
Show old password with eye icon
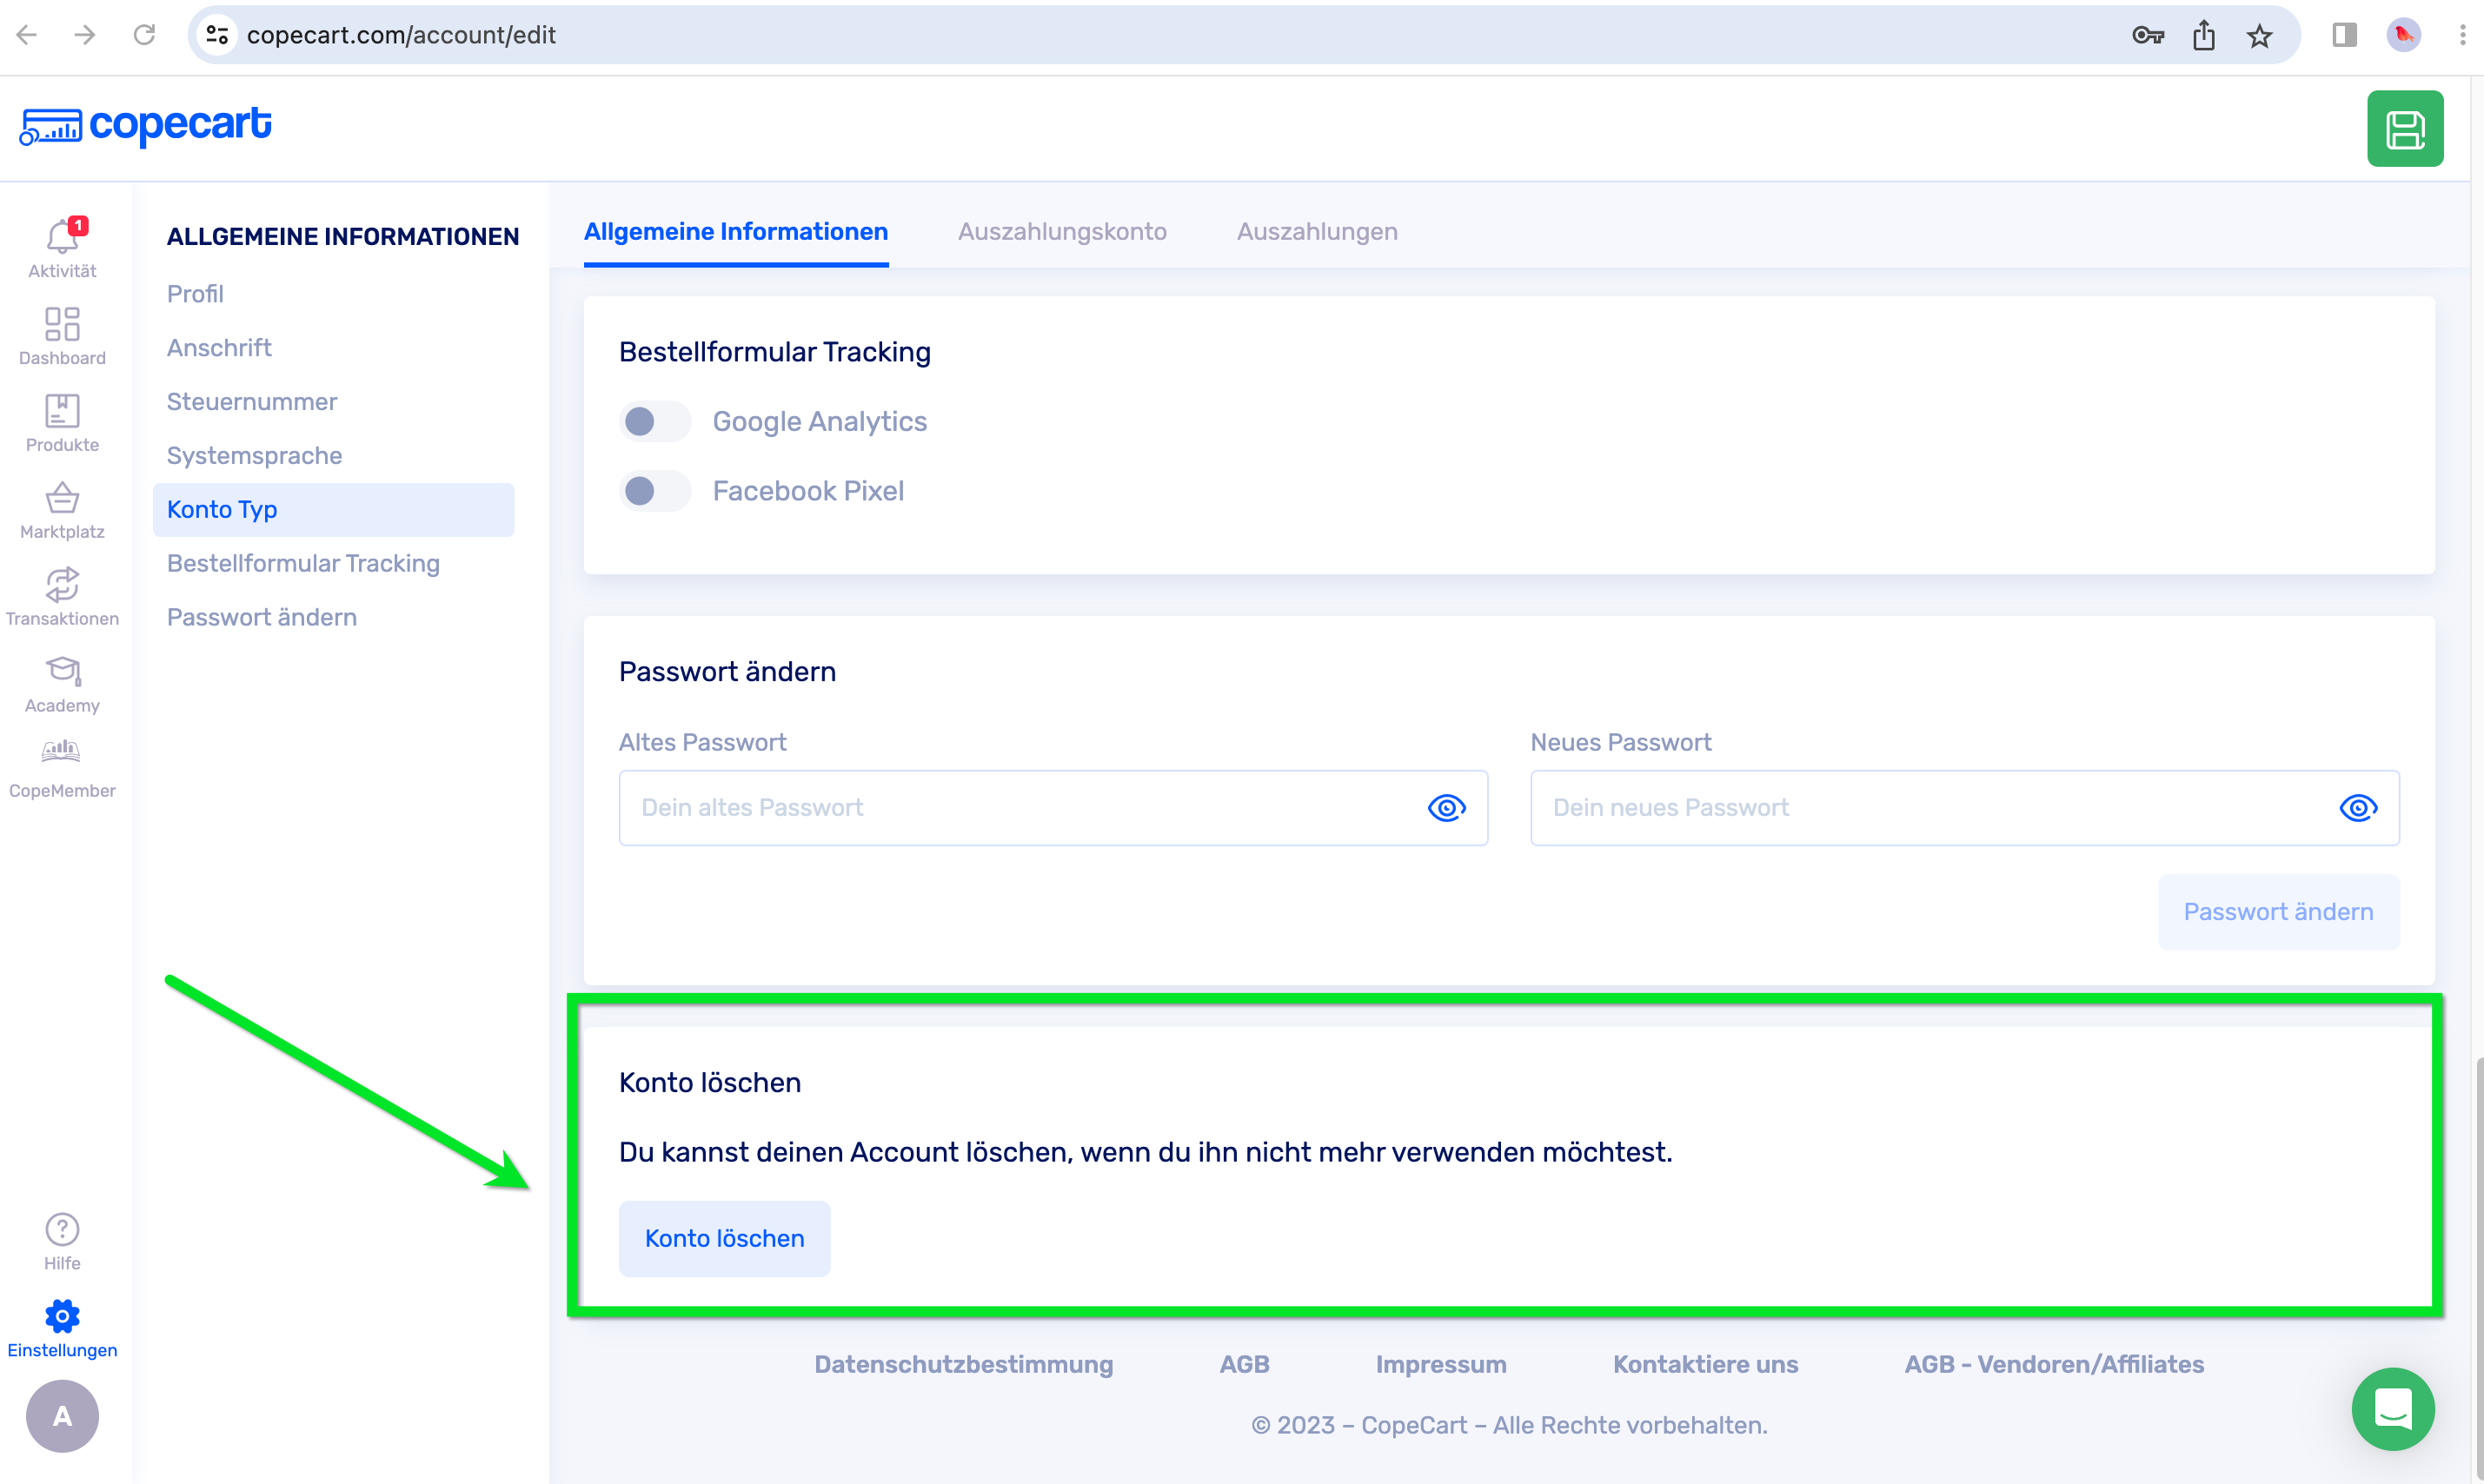point(1446,808)
